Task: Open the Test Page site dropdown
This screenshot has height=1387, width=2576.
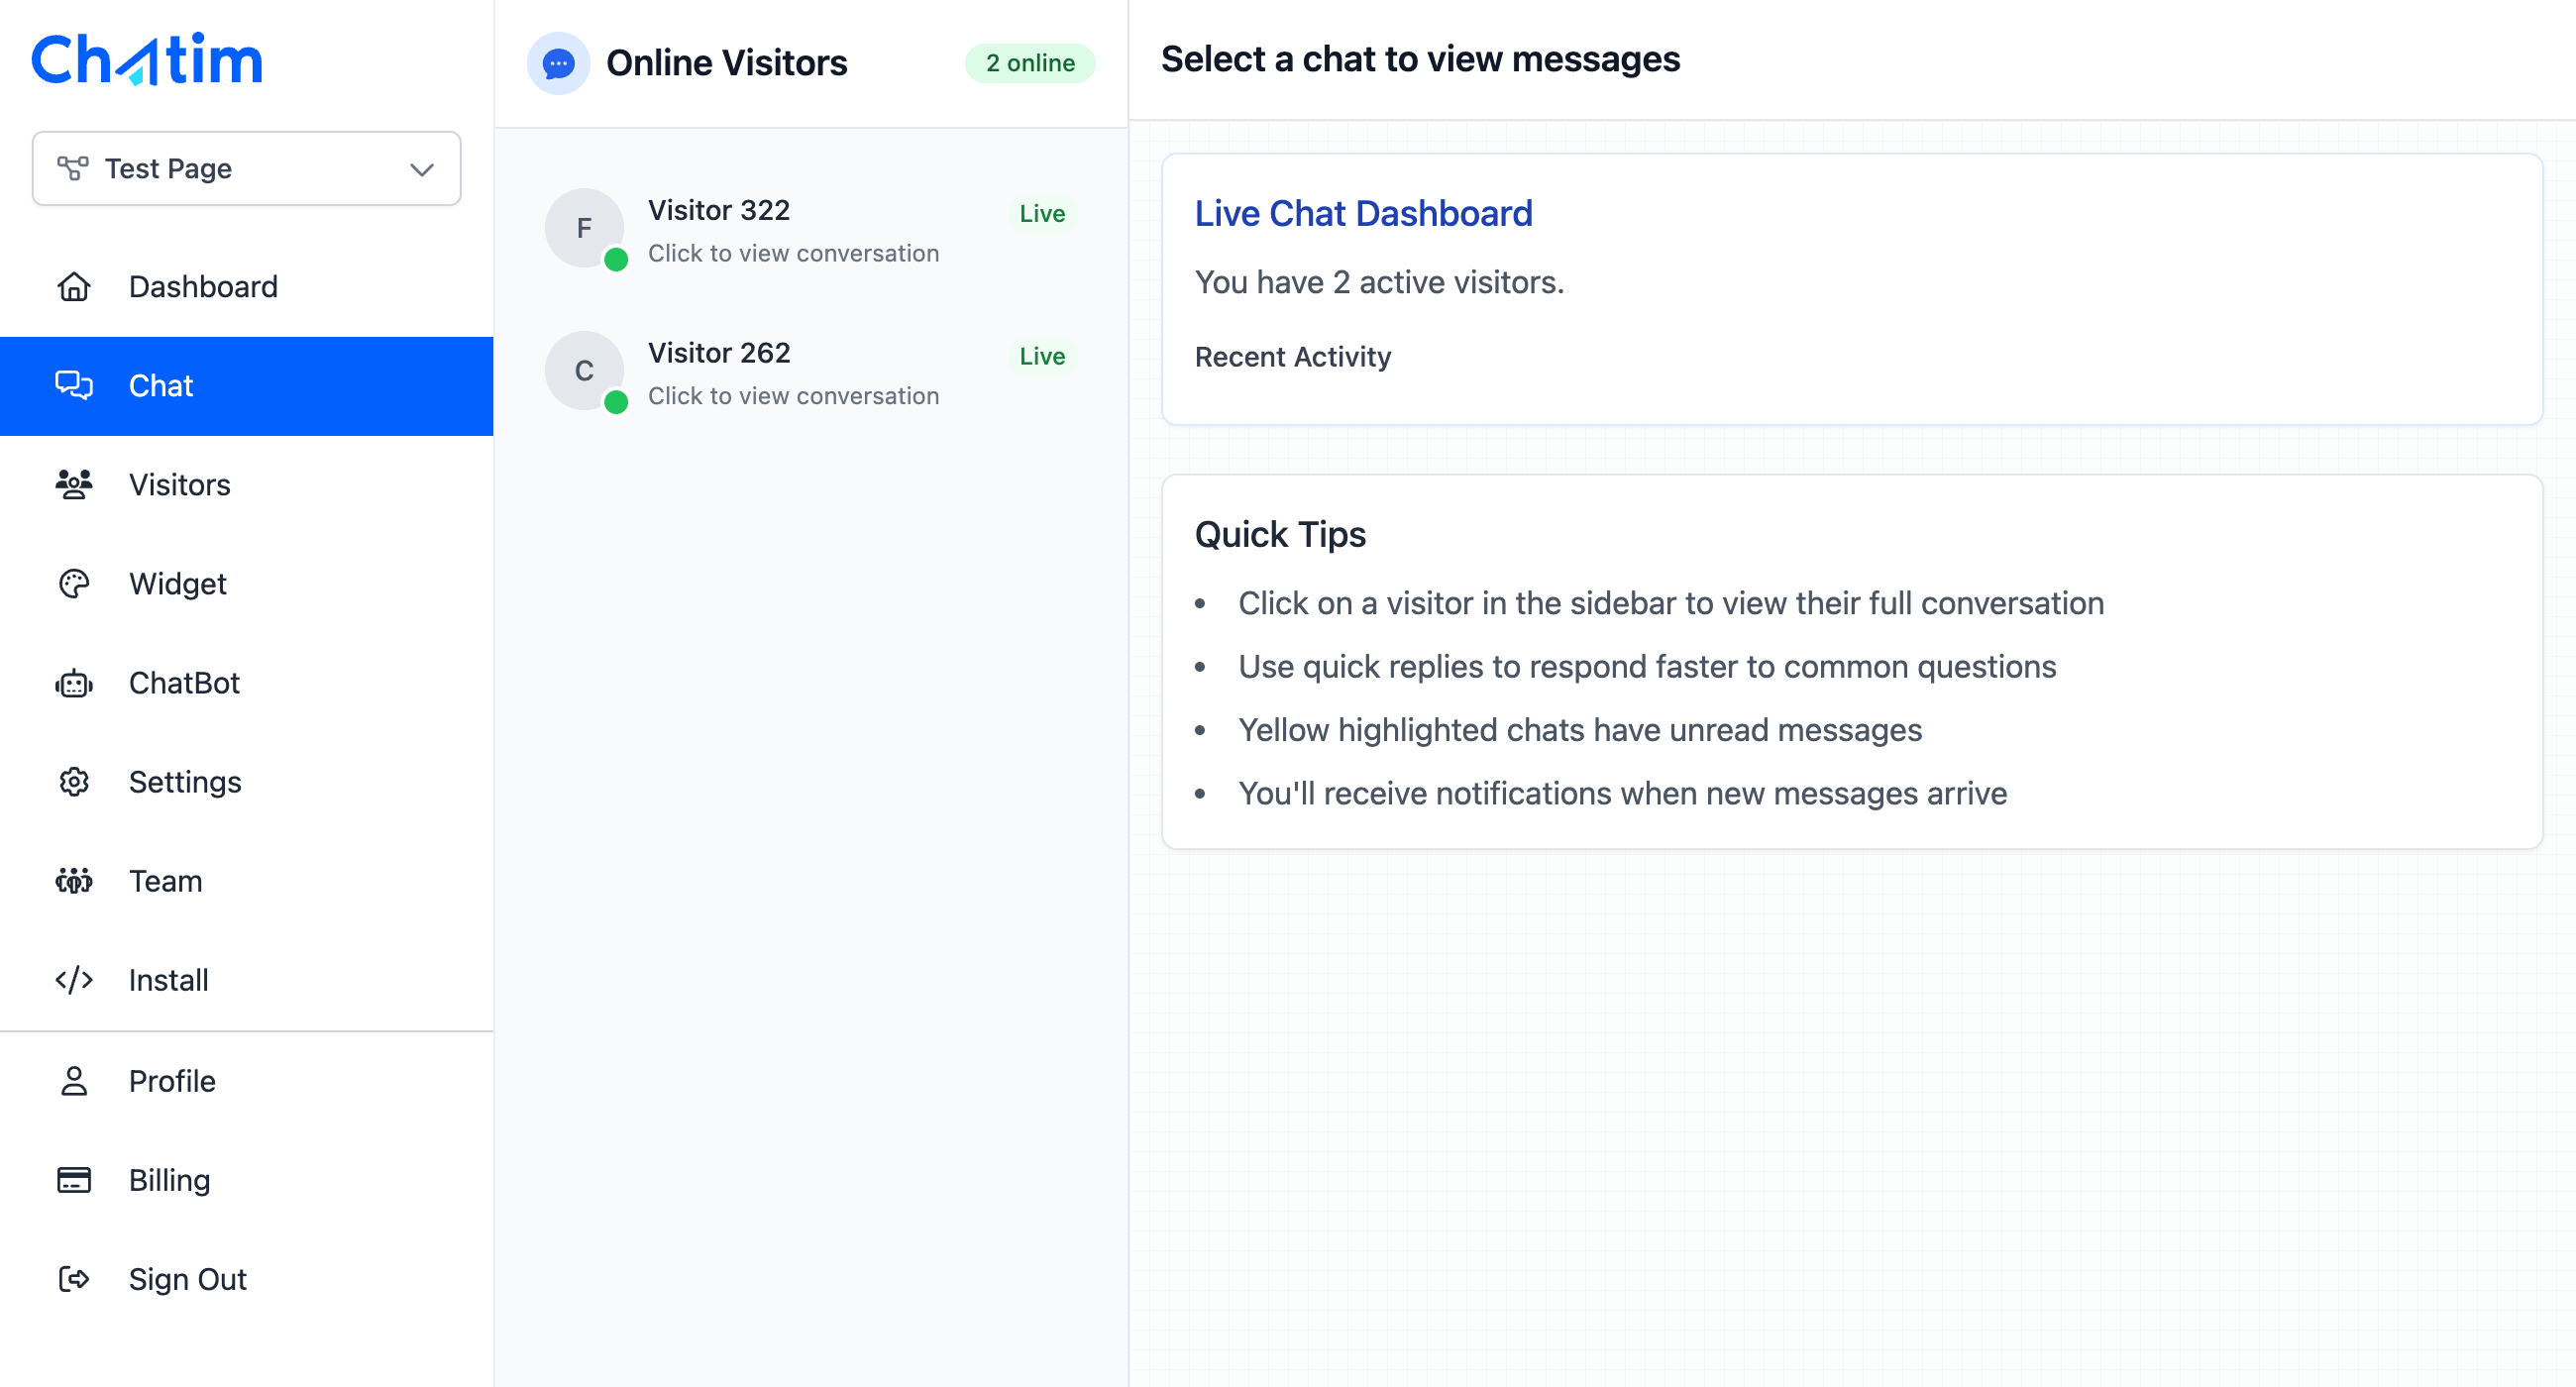Action: coord(246,168)
